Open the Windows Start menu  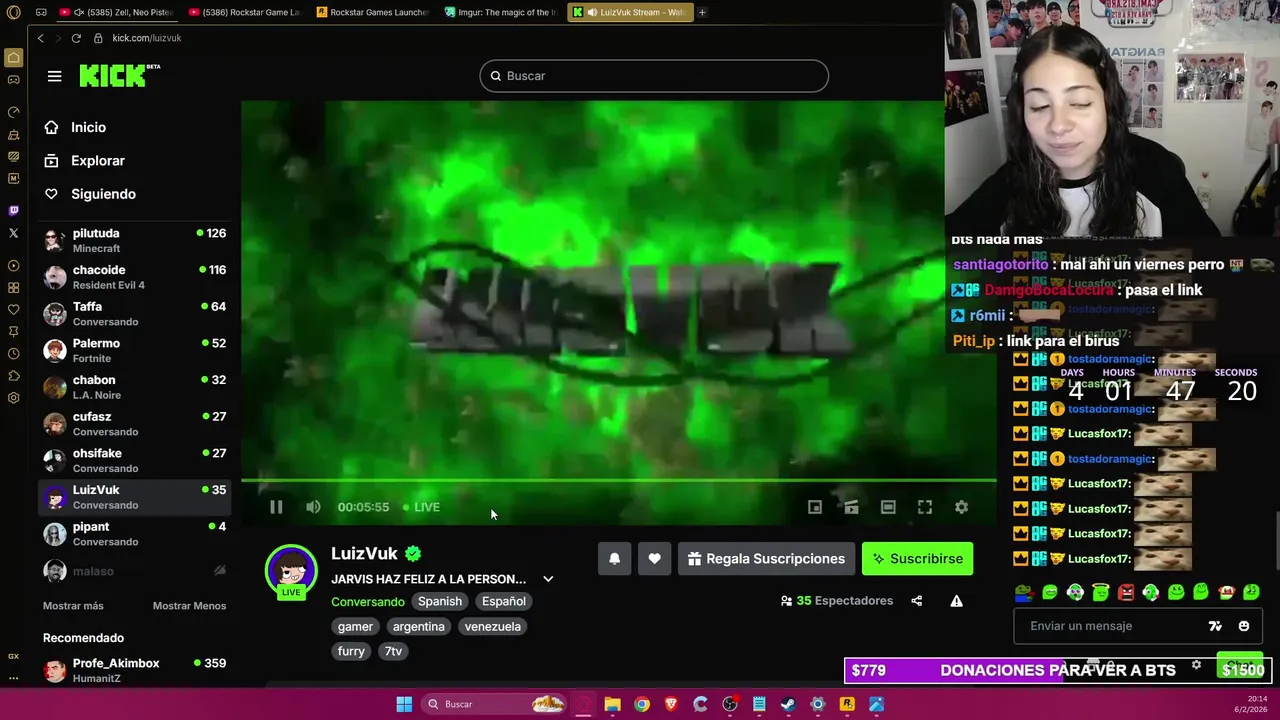(404, 704)
